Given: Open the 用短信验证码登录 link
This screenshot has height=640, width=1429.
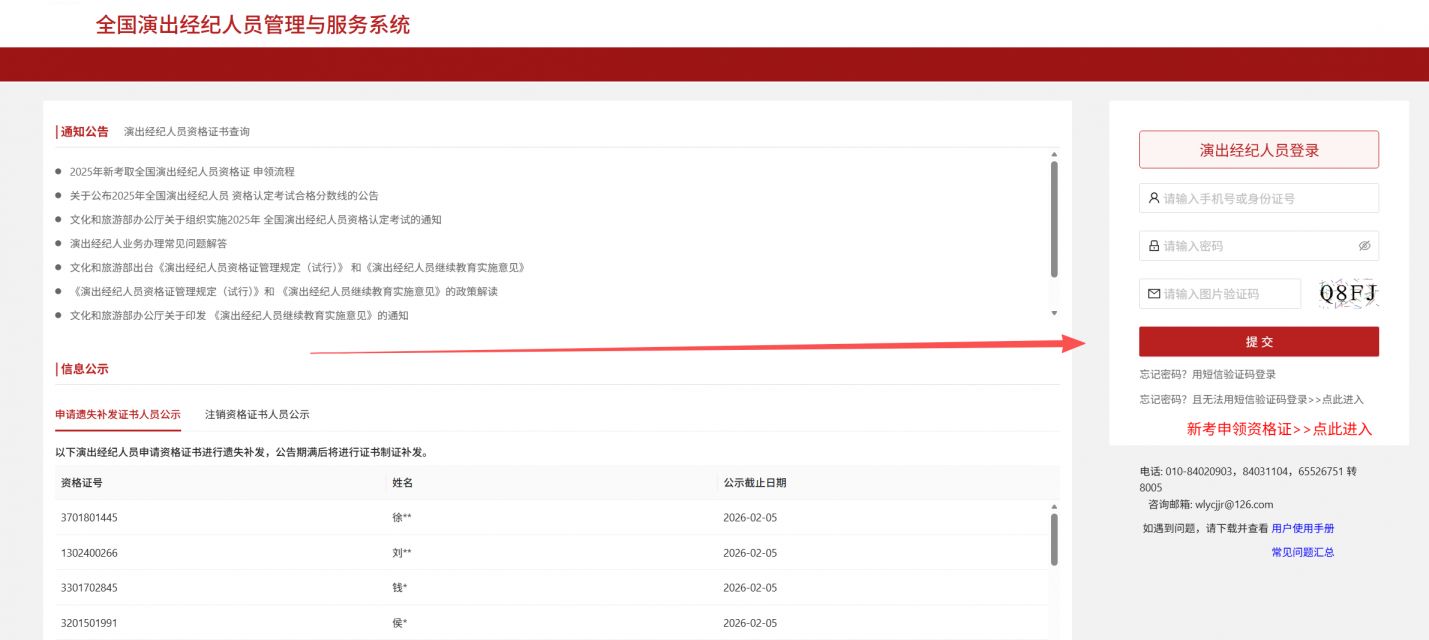Looking at the screenshot, I should tap(1234, 374).
